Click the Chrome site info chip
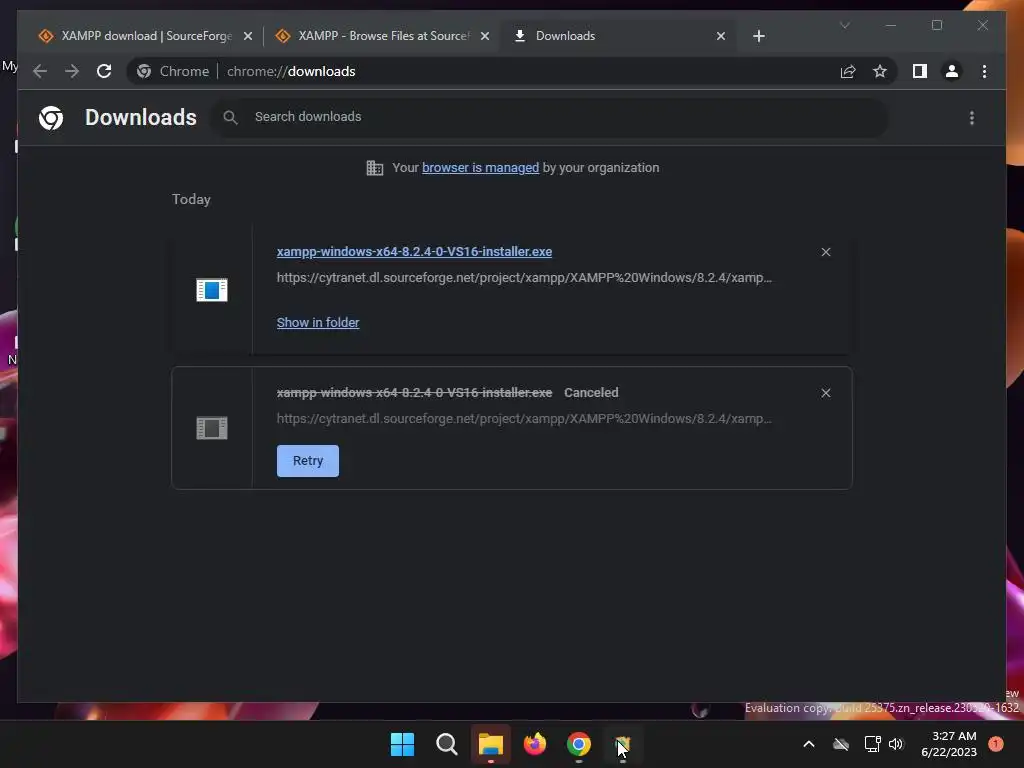 coord(173,71)
